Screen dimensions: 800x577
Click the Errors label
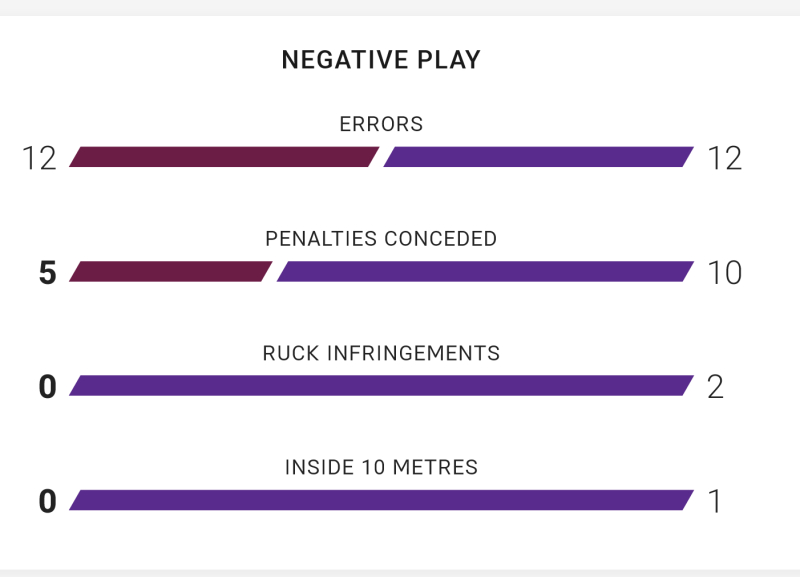point(381,124)
